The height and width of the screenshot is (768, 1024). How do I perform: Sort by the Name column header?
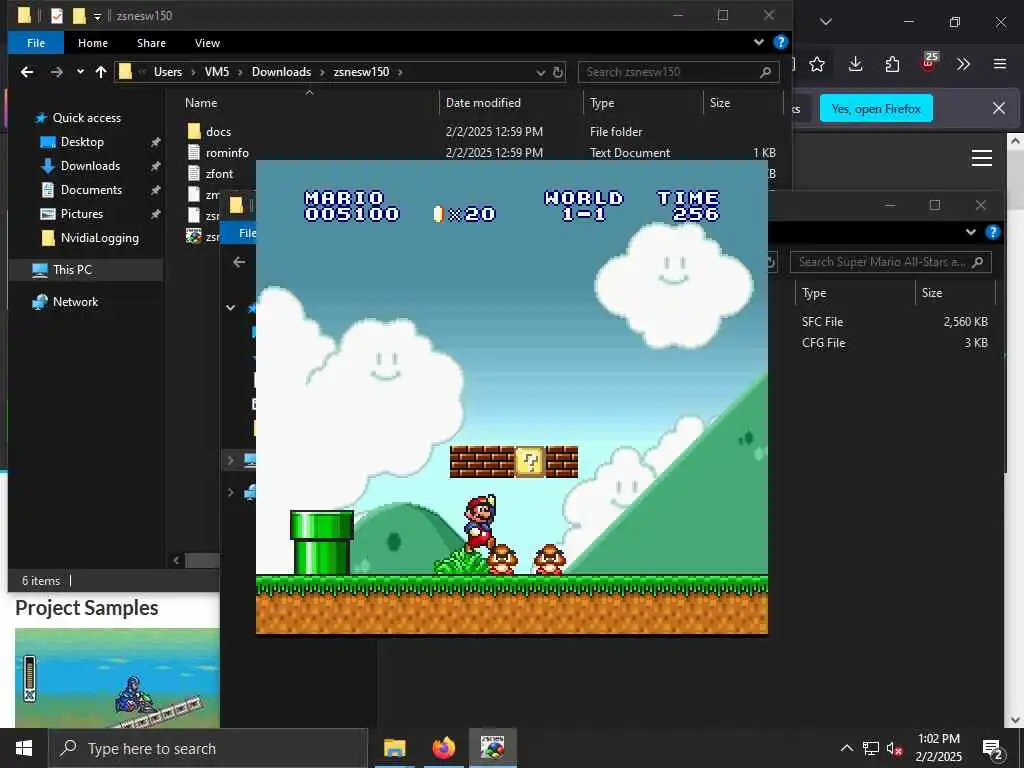(x=201, y=103)
